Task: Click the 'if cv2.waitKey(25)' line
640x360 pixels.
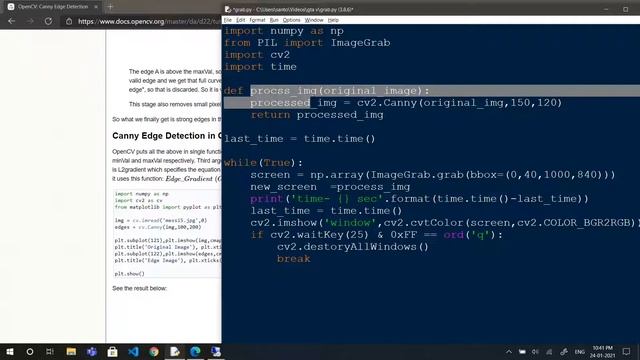Action: [x=376, y=235]
